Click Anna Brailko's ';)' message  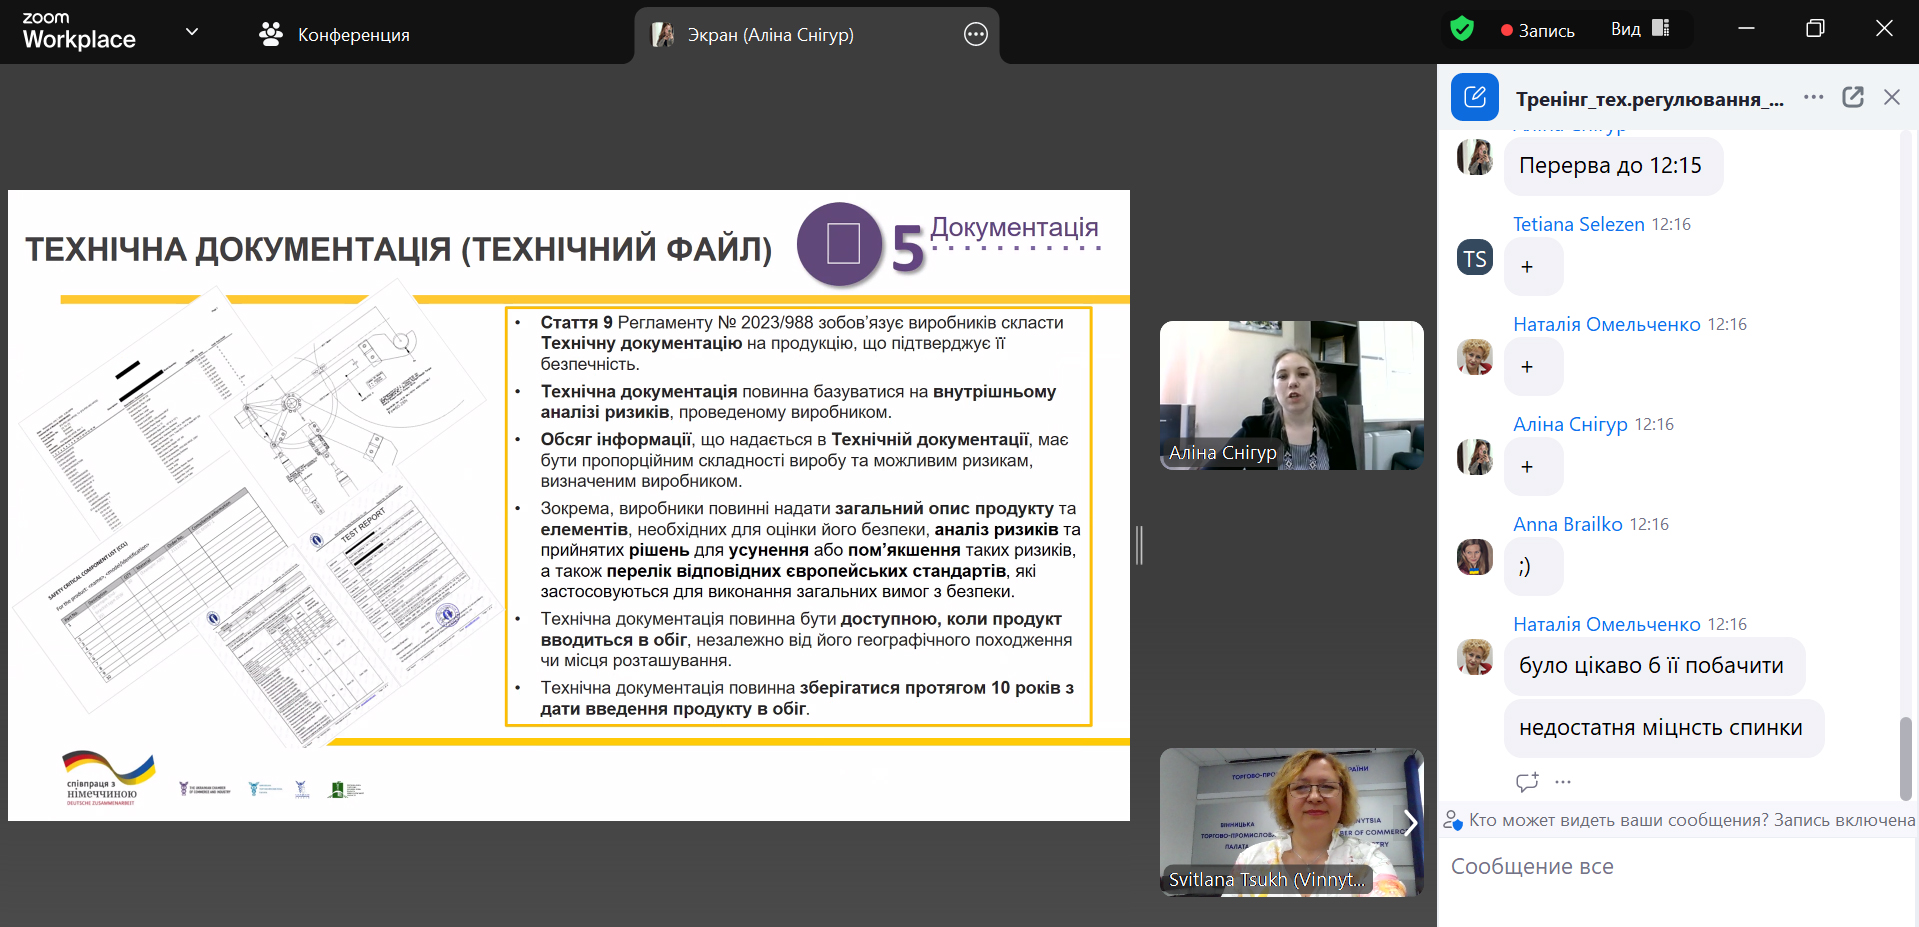[x=1533, y=566]
